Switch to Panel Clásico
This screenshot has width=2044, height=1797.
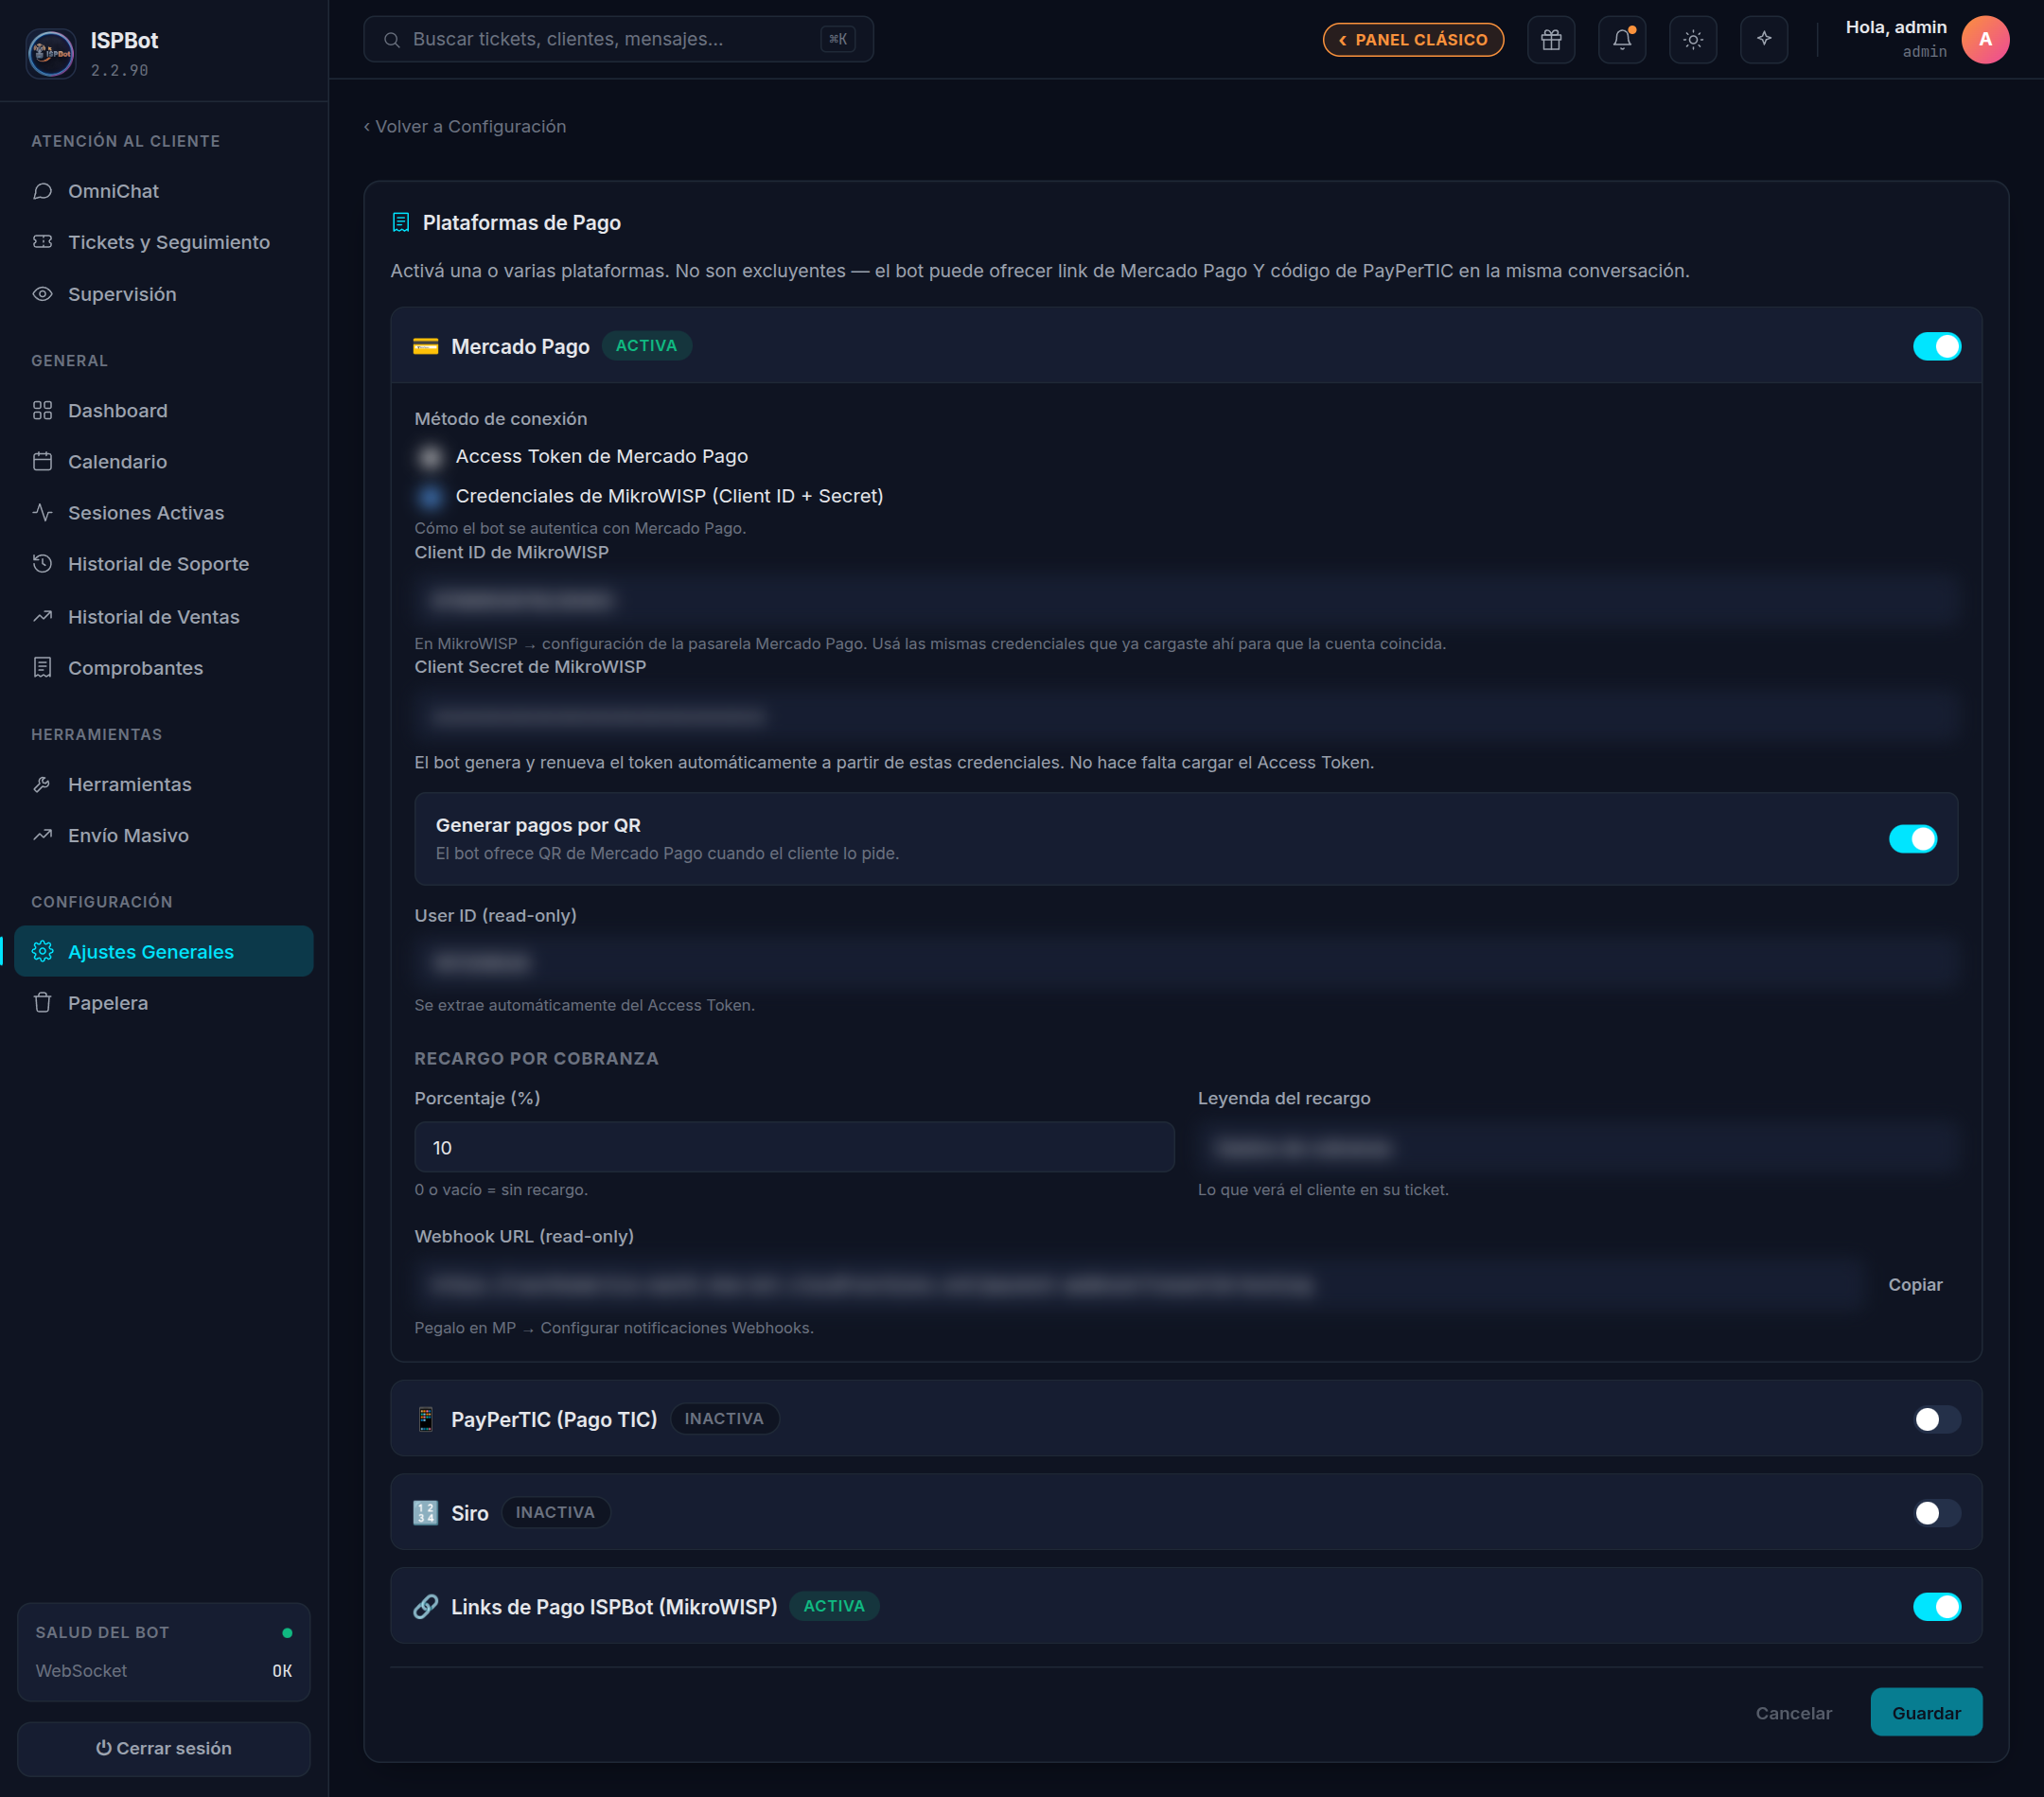pos(1413,40)
